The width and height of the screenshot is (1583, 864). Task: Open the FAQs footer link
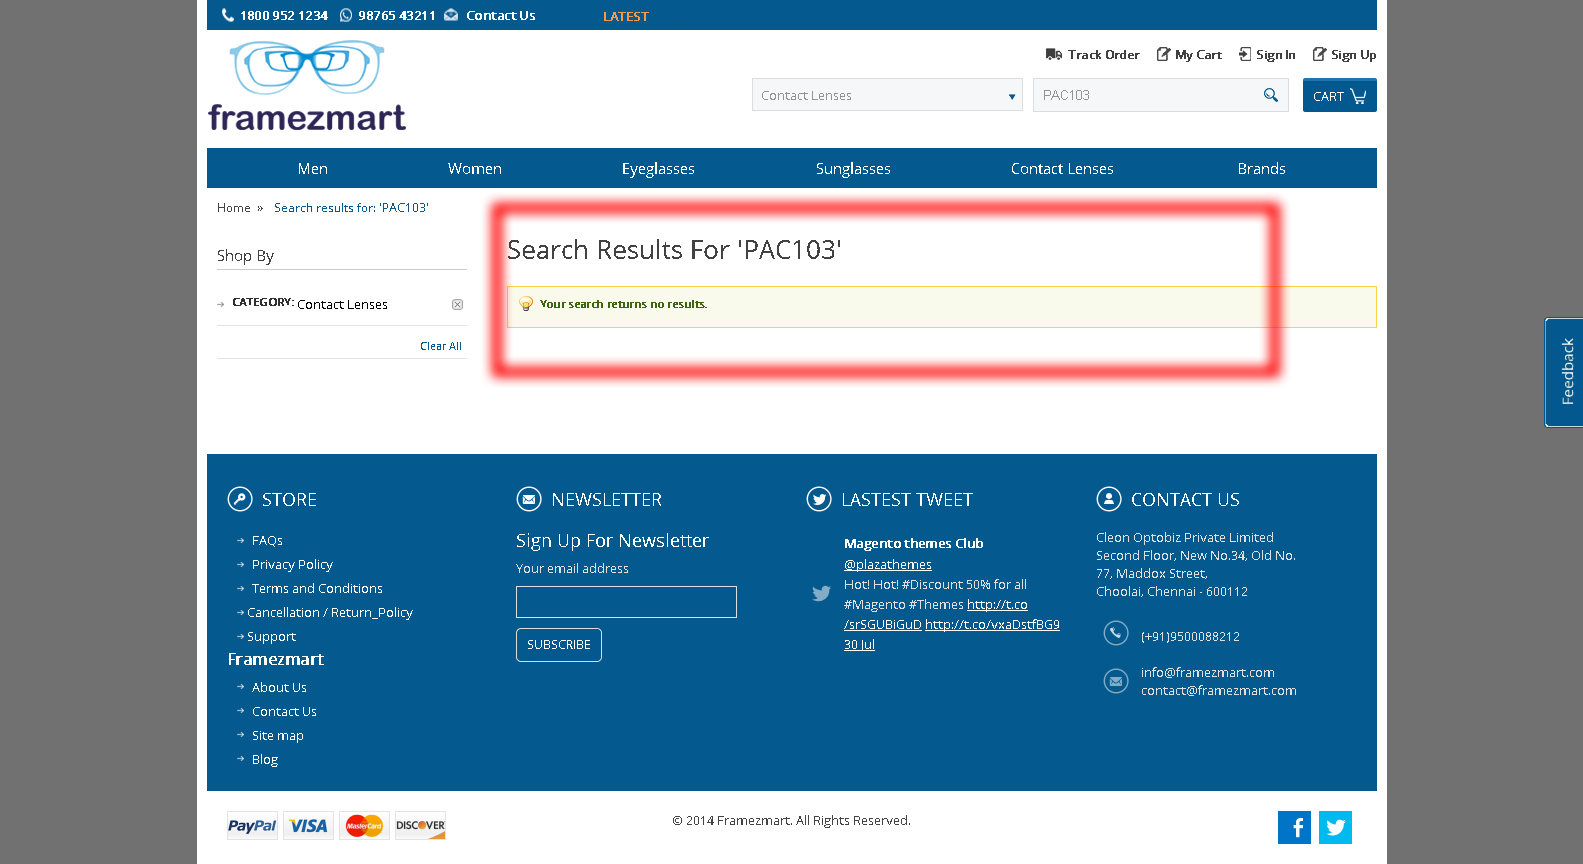(267, 541)
